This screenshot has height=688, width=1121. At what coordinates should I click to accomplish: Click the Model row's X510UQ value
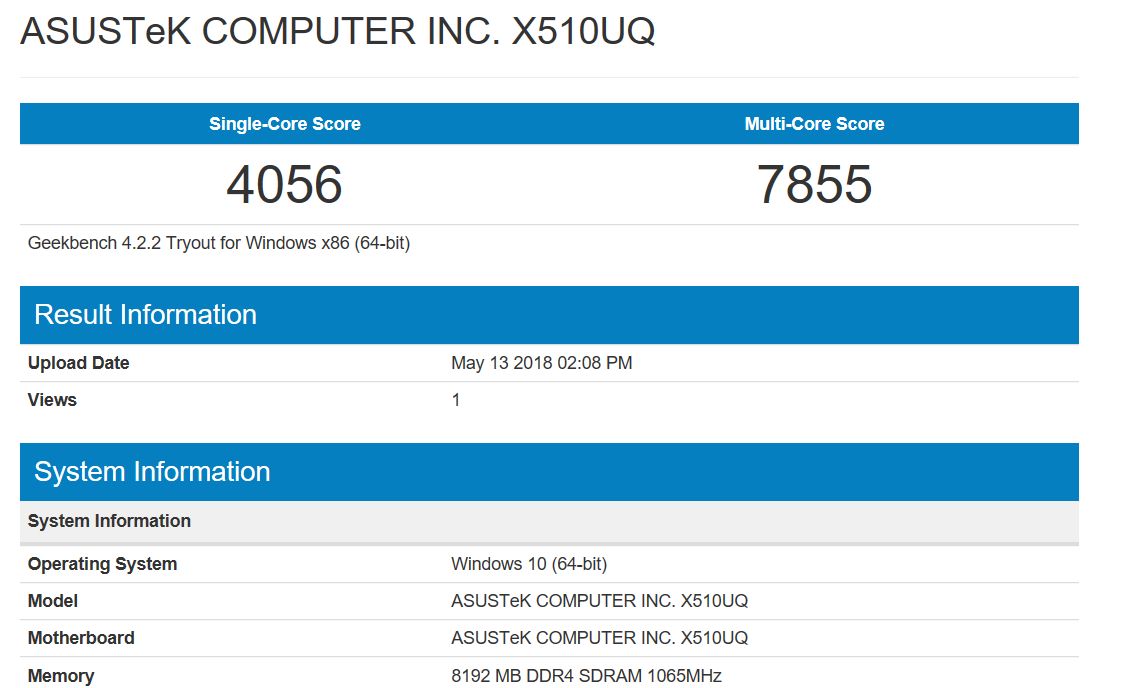click(x=599, y=601)
